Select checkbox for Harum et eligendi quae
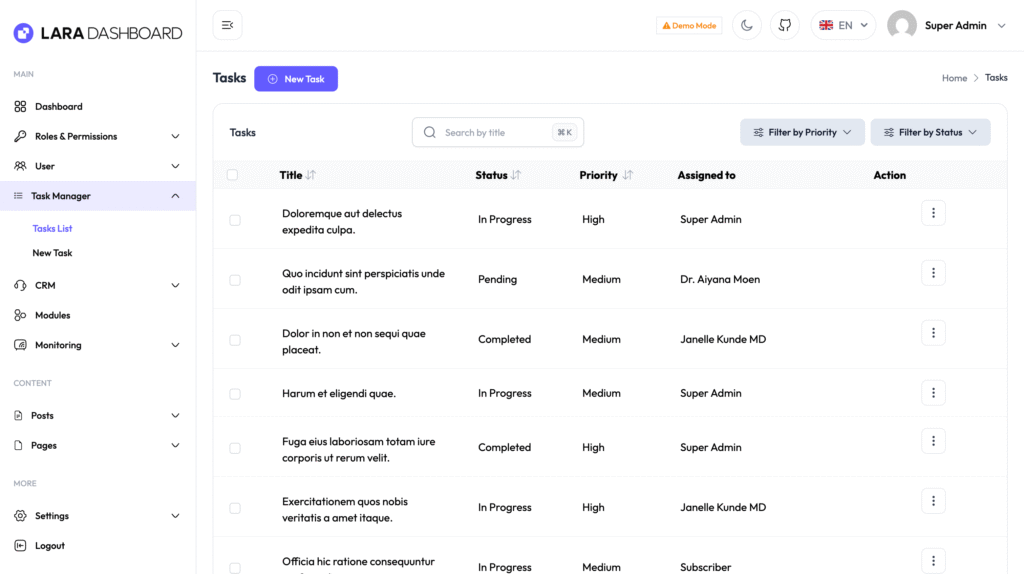Image resolution: width=1024 pixels, height=574 pixels. pyautogui.click(x=235, y=394)
